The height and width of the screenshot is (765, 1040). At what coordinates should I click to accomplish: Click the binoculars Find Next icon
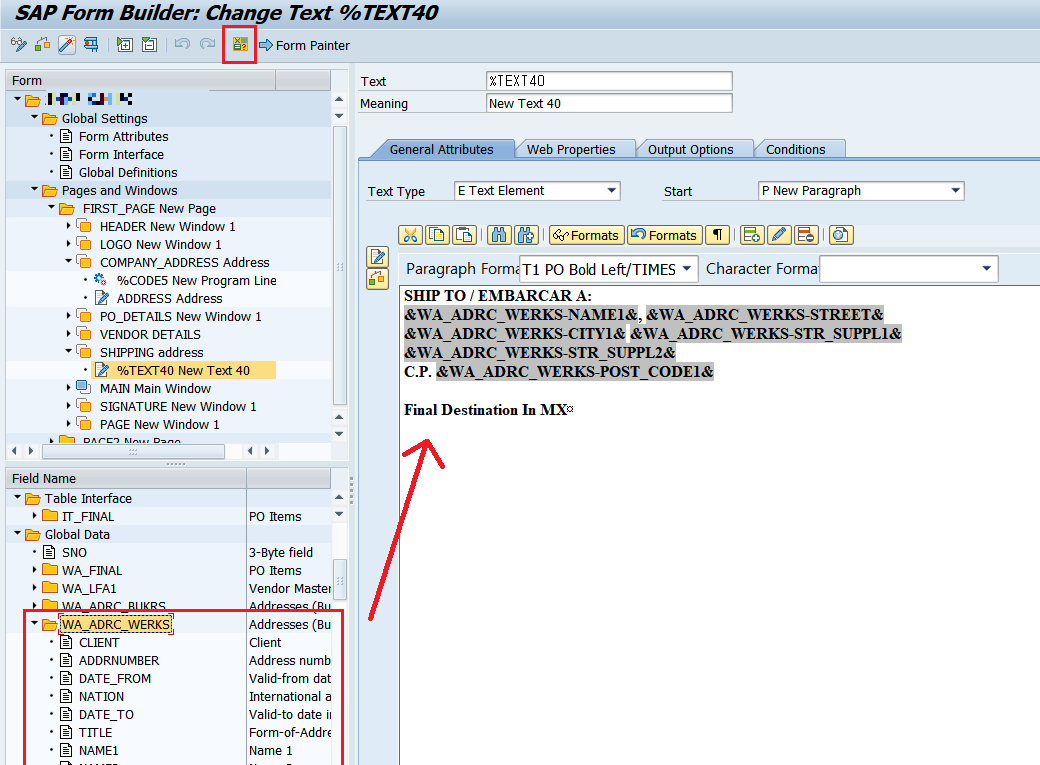pos(525,235)
